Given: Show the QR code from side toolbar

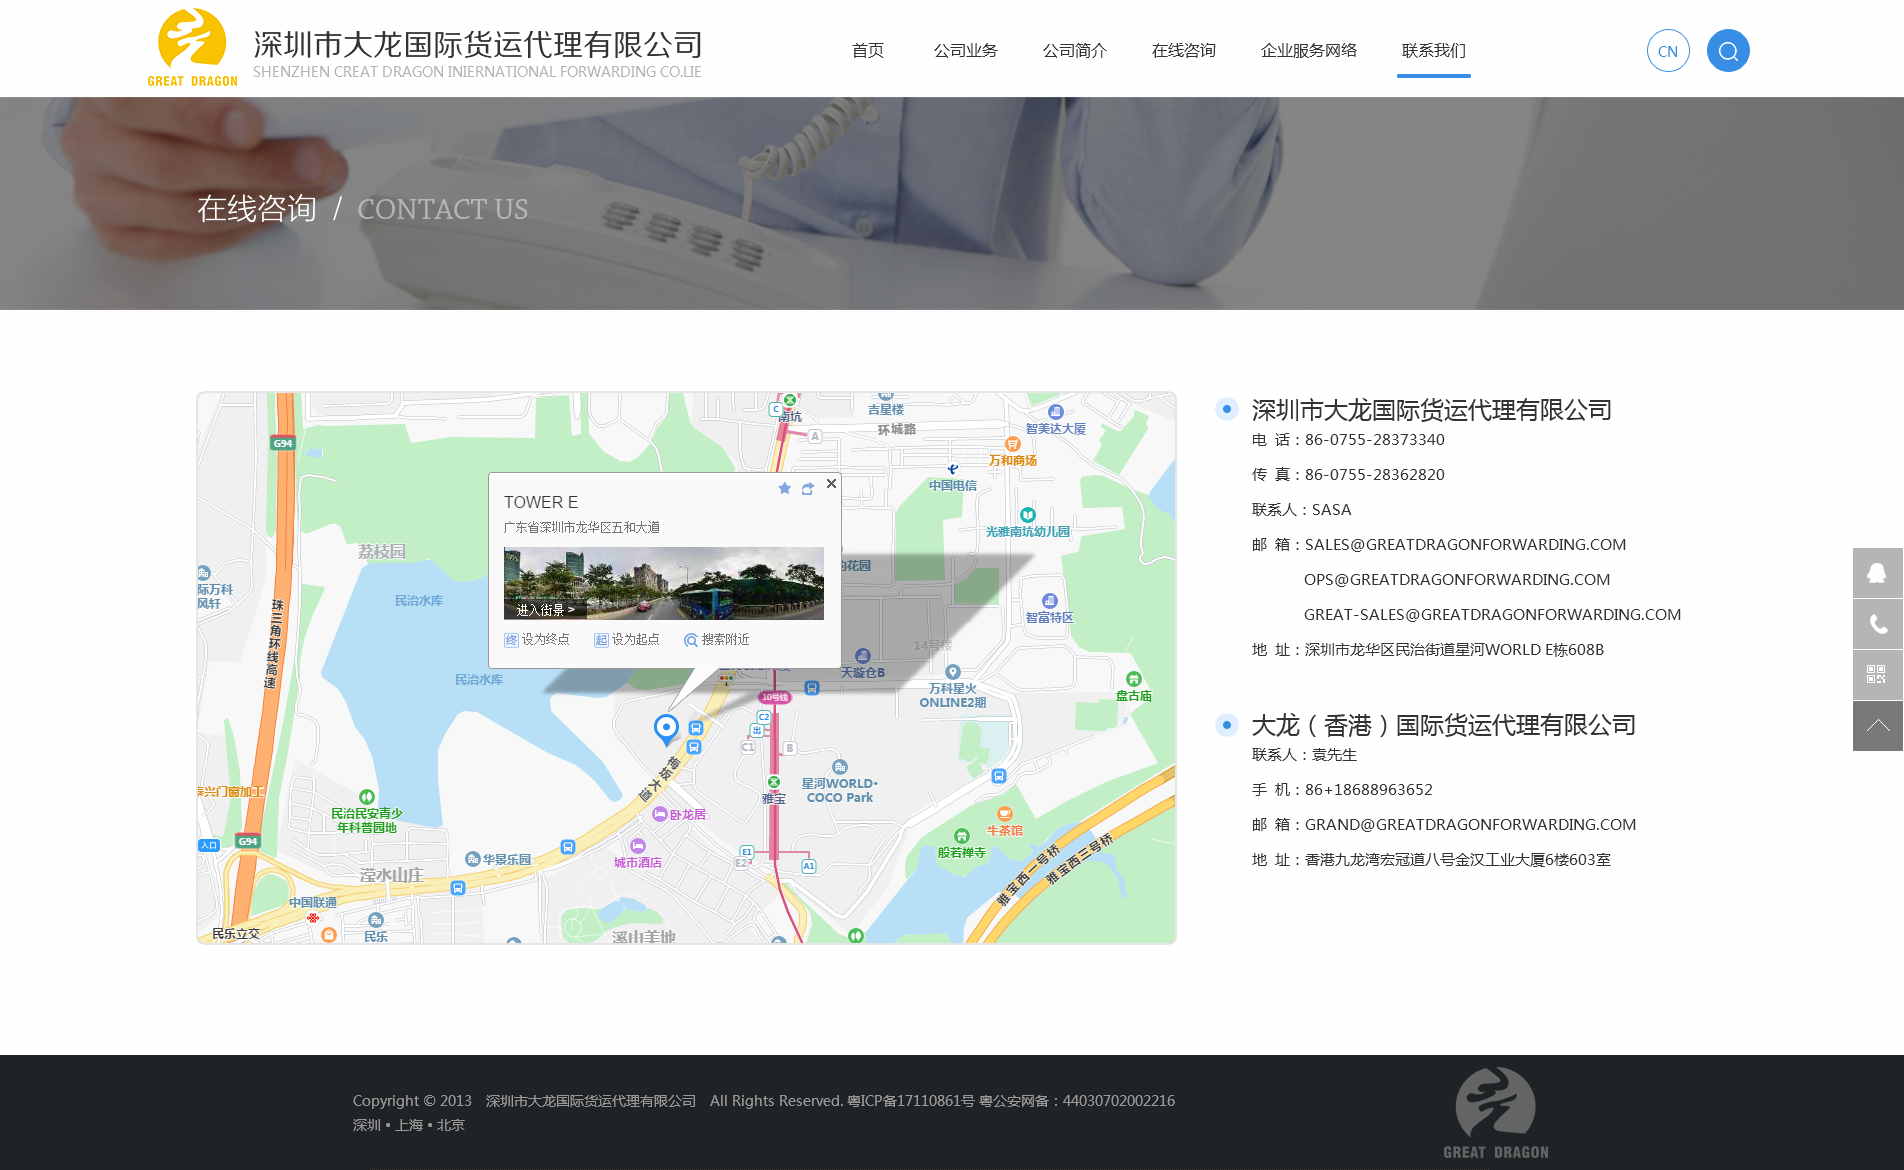Looking at the screenshot, I should pos(1877,675).
